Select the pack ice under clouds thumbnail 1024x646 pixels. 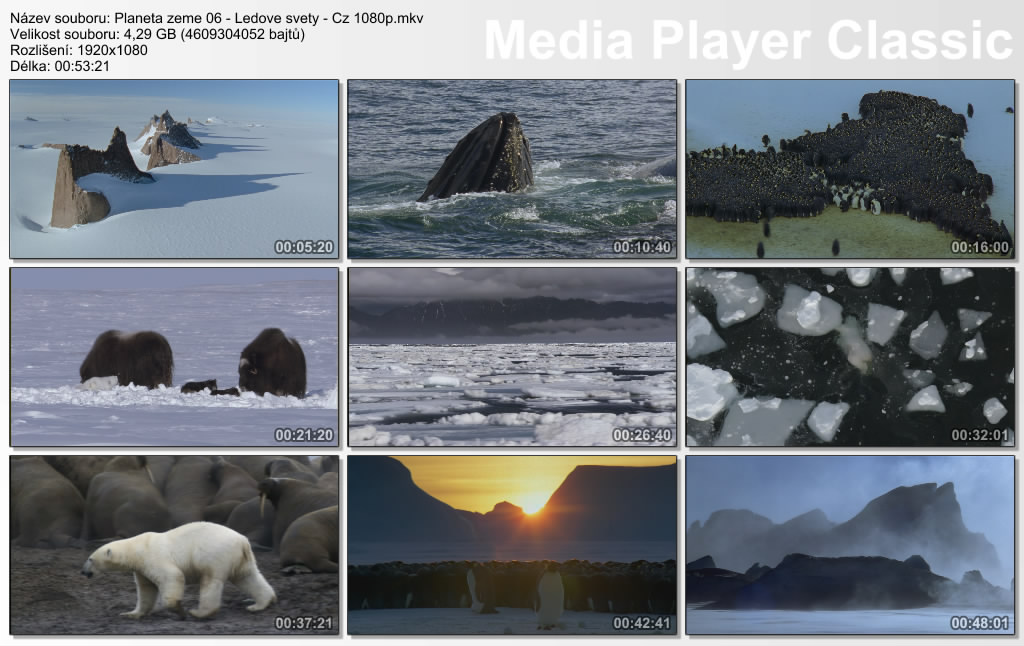click(512, 356)
